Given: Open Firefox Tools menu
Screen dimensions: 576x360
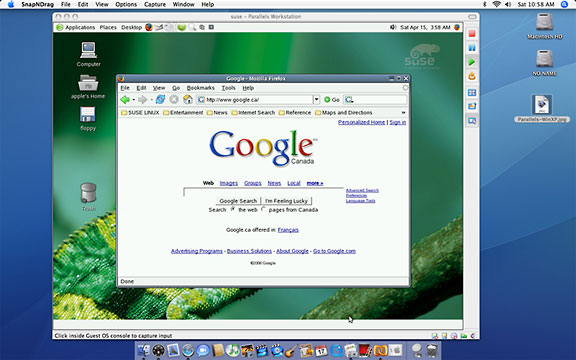Looking at the screenshot, I should tap(228, 88).
